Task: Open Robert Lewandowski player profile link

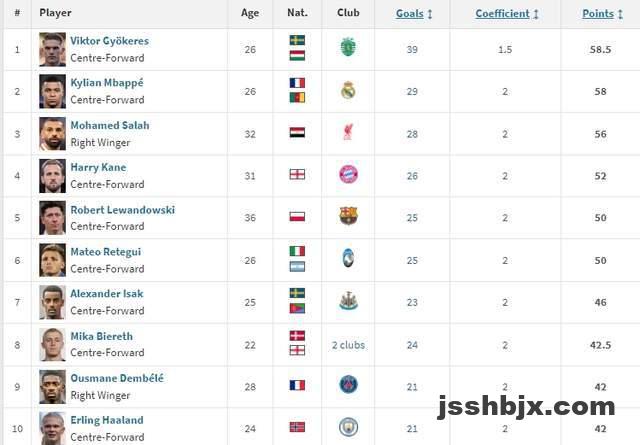Action: pyautogui.click(x=122, y=210)
